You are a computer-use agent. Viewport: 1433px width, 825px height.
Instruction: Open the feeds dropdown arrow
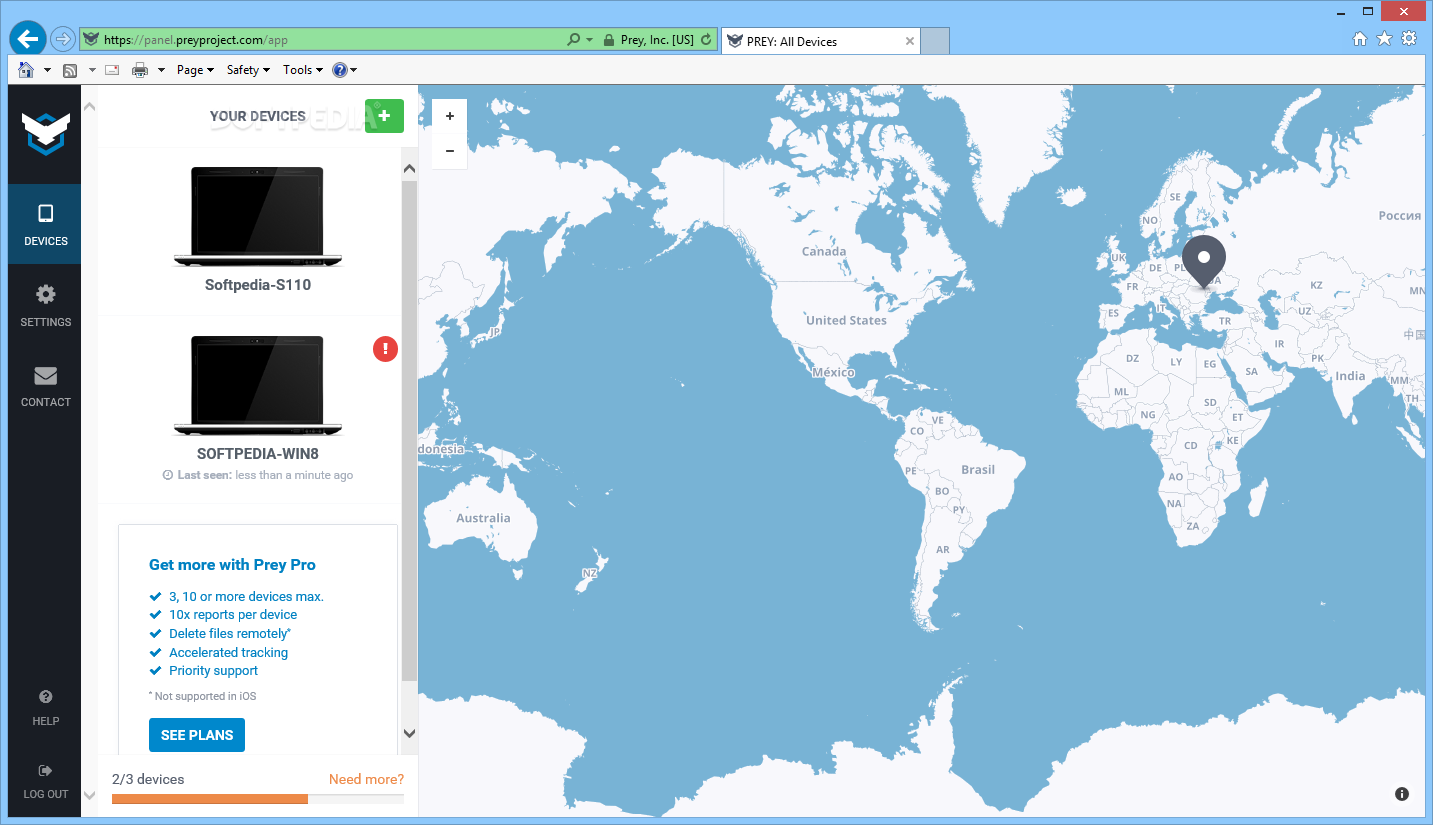click(92, 70)
